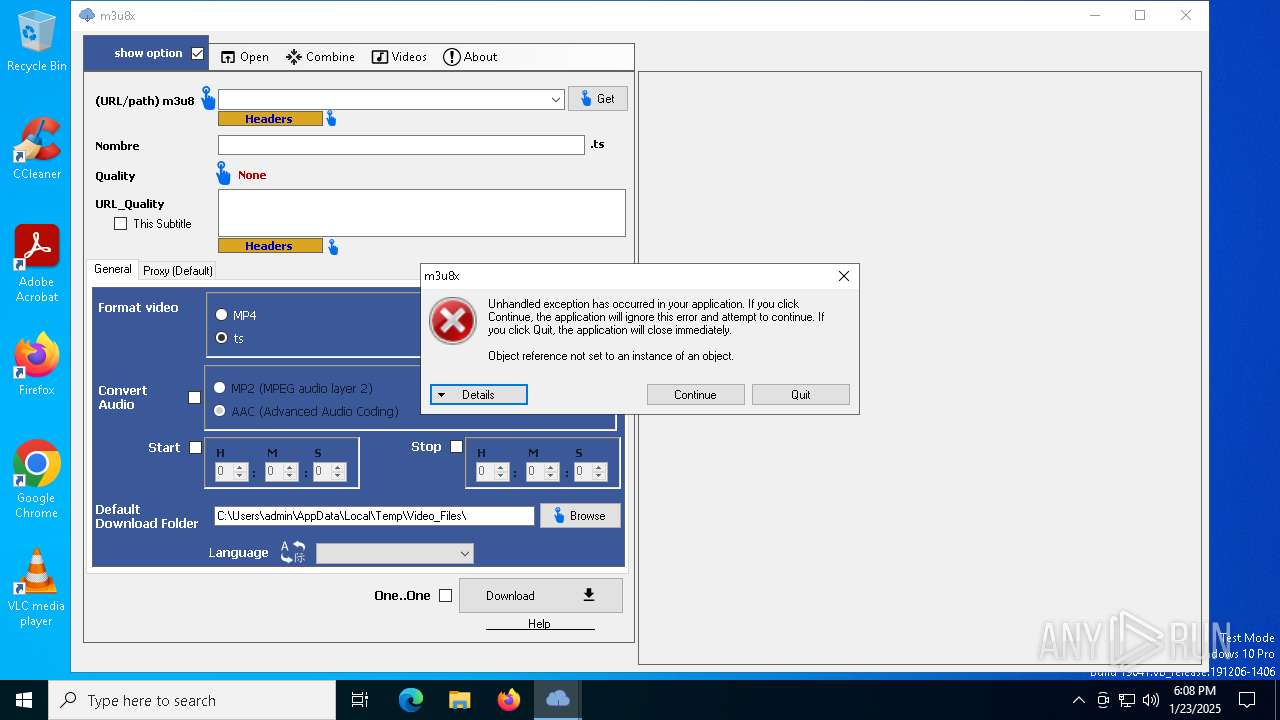The width and height of the screenshot is (1280, 720).
Task: Toggle the show option checkbox
Action: tap(198, 53)
